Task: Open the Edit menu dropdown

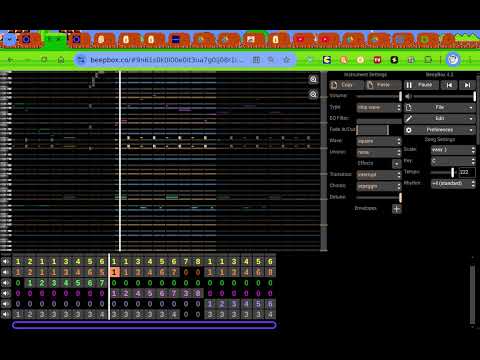Action: tap(439, 119)
